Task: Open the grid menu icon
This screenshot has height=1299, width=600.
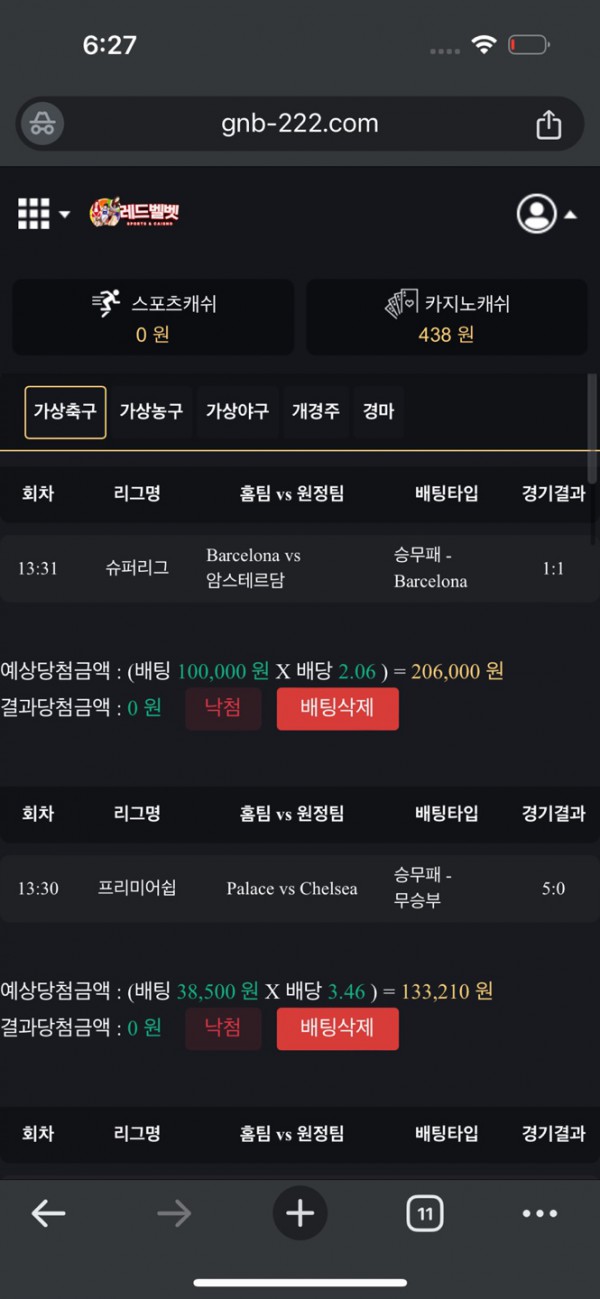Action: 34,213
